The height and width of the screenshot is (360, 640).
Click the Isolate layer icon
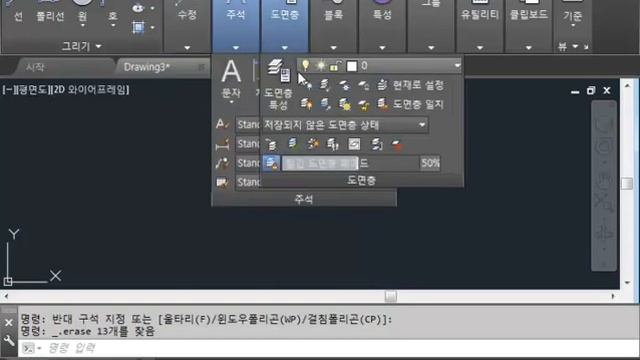coord(325,85)
